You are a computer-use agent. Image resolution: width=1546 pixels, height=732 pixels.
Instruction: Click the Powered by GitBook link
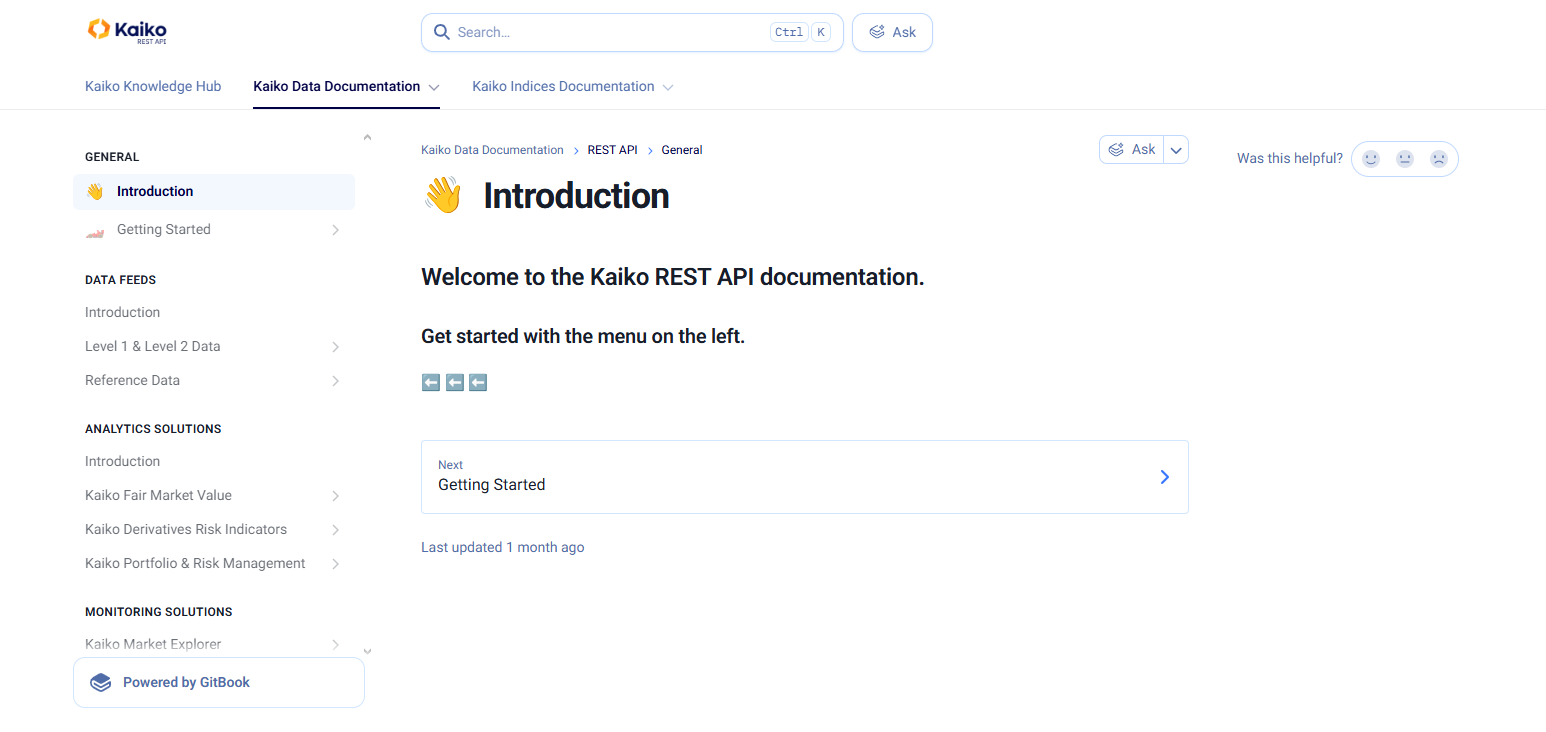[x=219, y=682]
